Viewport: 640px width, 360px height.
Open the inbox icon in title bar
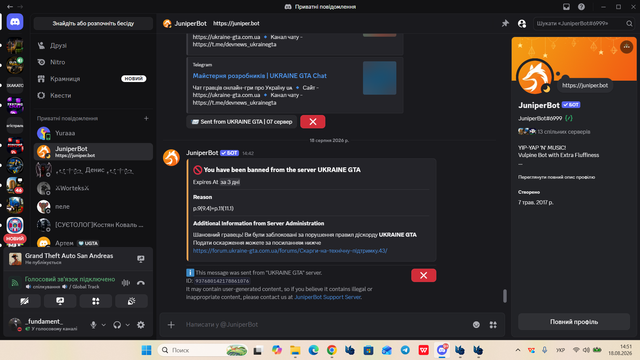pos(566,7)
